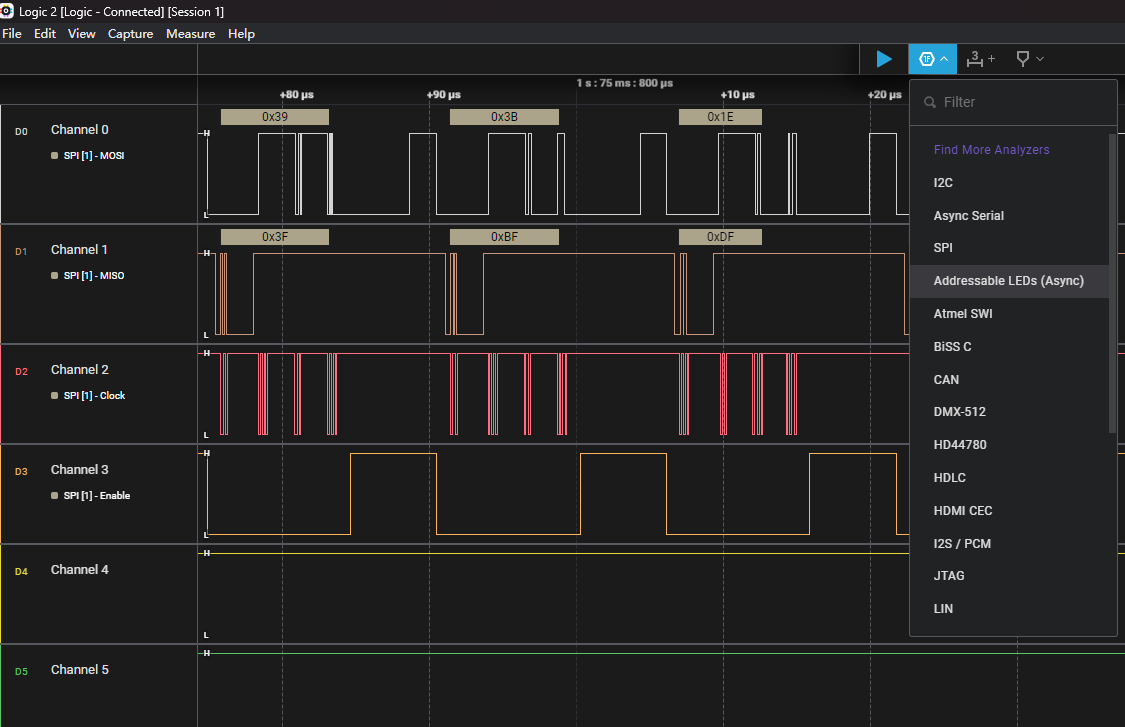This screenshot has height=727, width=1125.
Task: Click the D0 channel color tag
Action: point(22,132)
